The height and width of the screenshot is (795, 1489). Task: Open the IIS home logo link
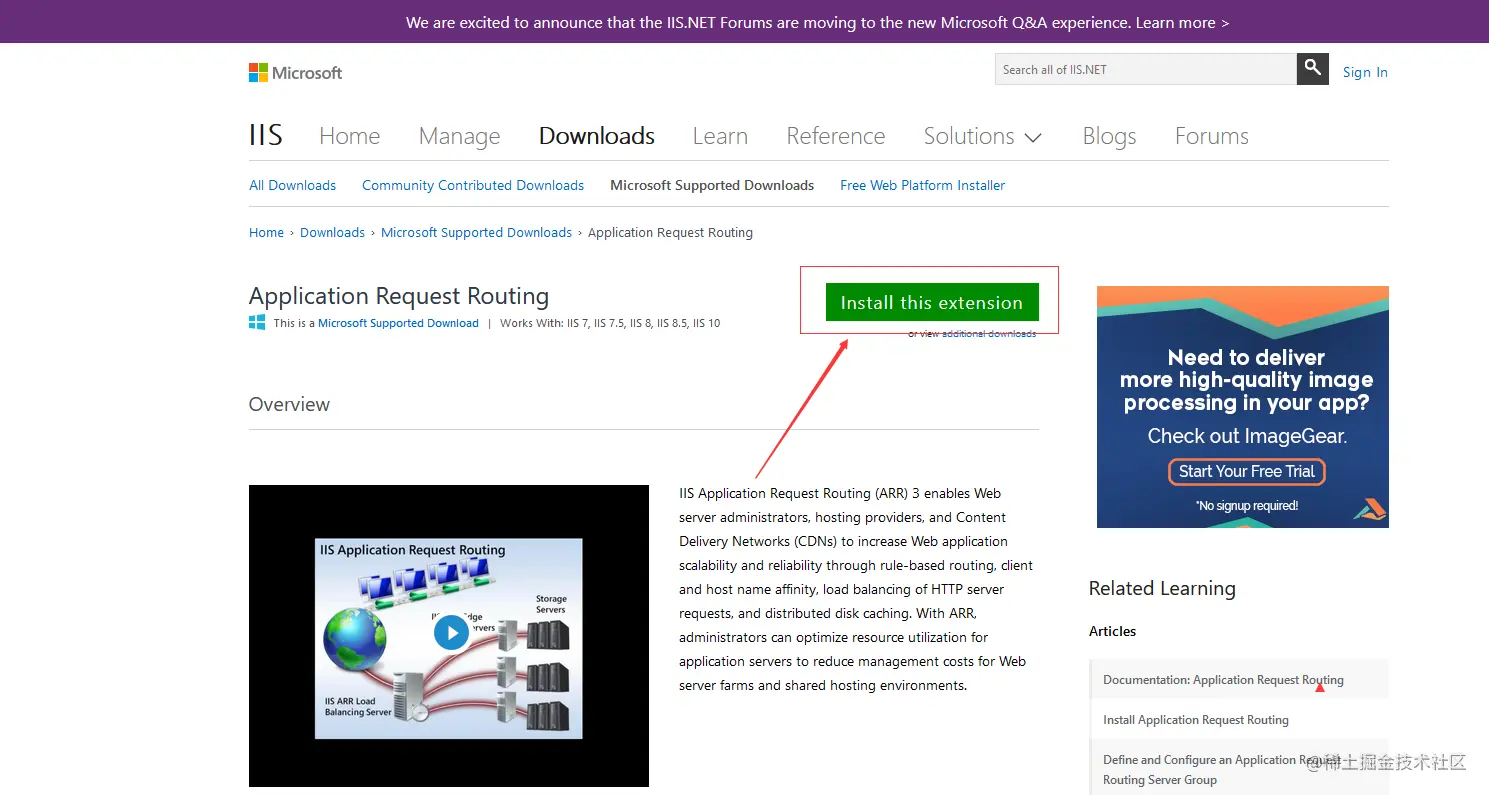266,136
